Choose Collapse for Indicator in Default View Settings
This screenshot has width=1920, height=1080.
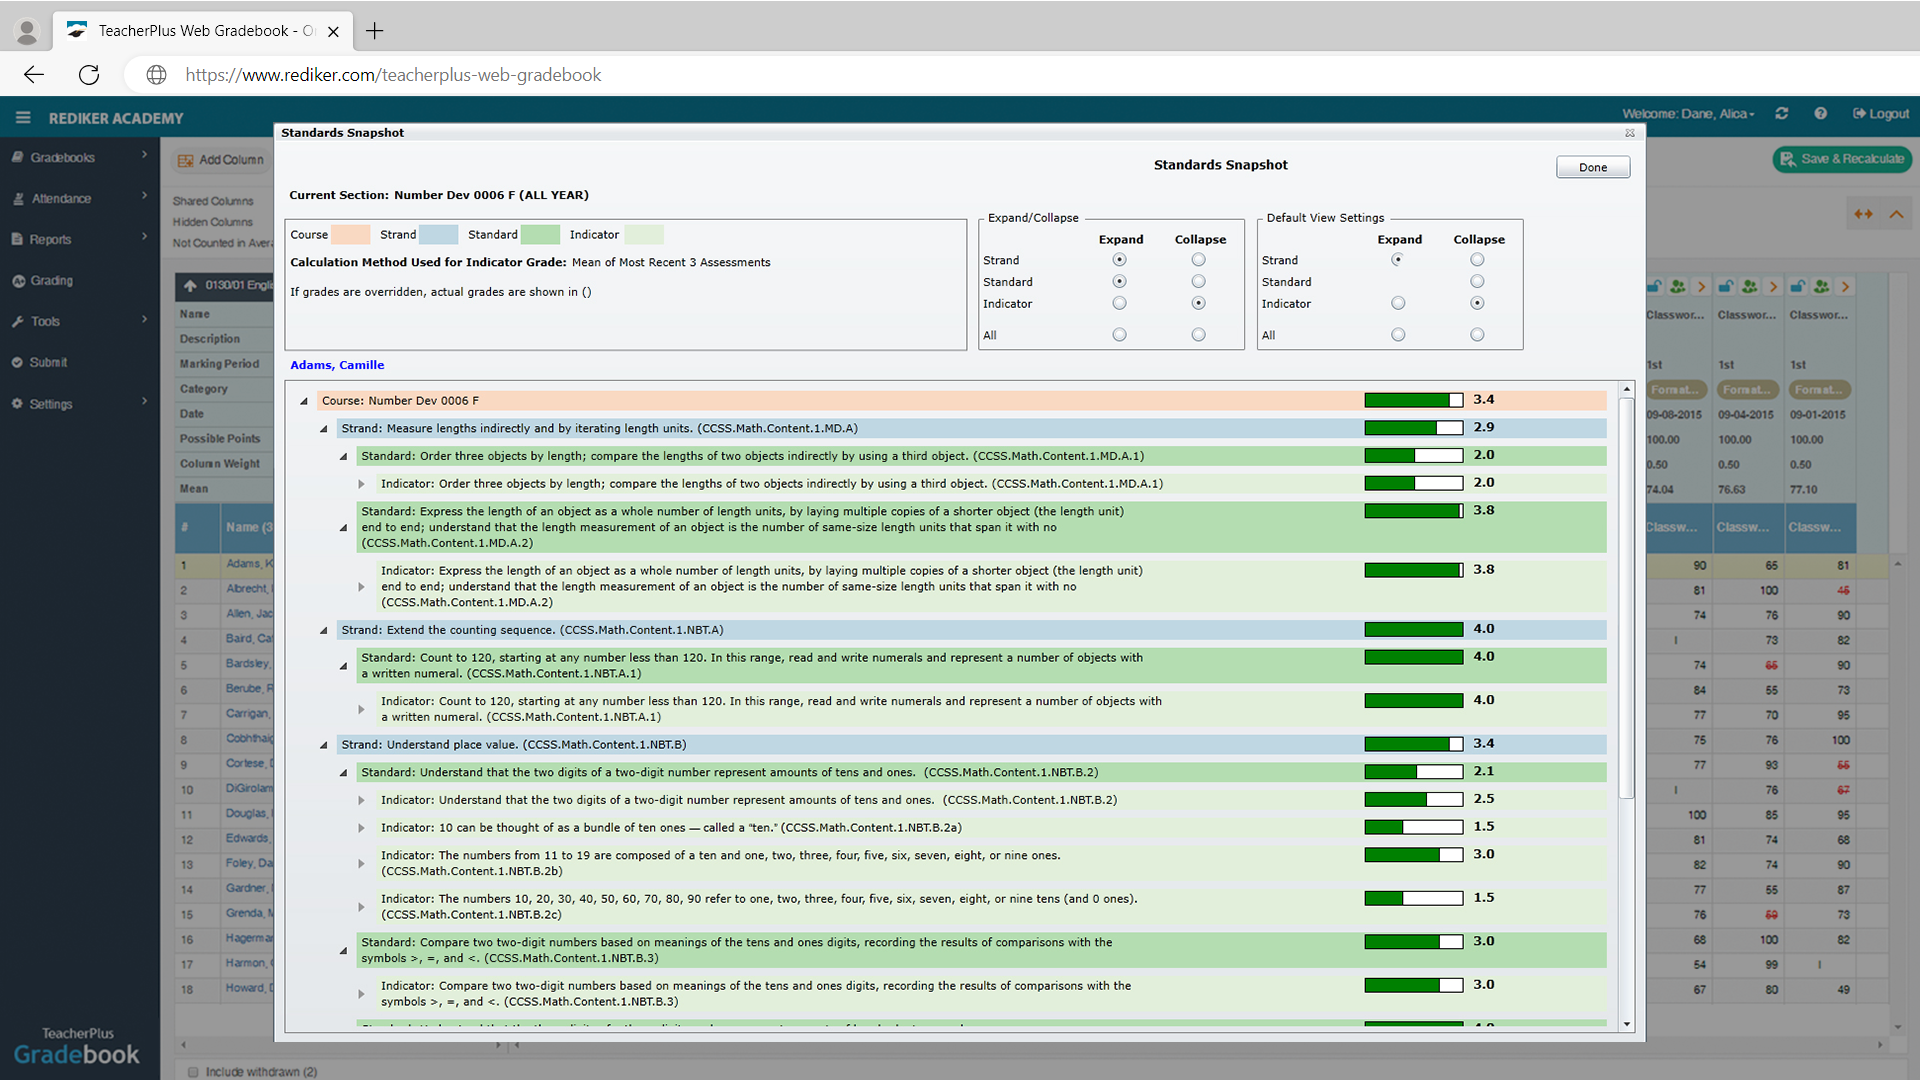pyautogui.click(x=1477, y=303)
